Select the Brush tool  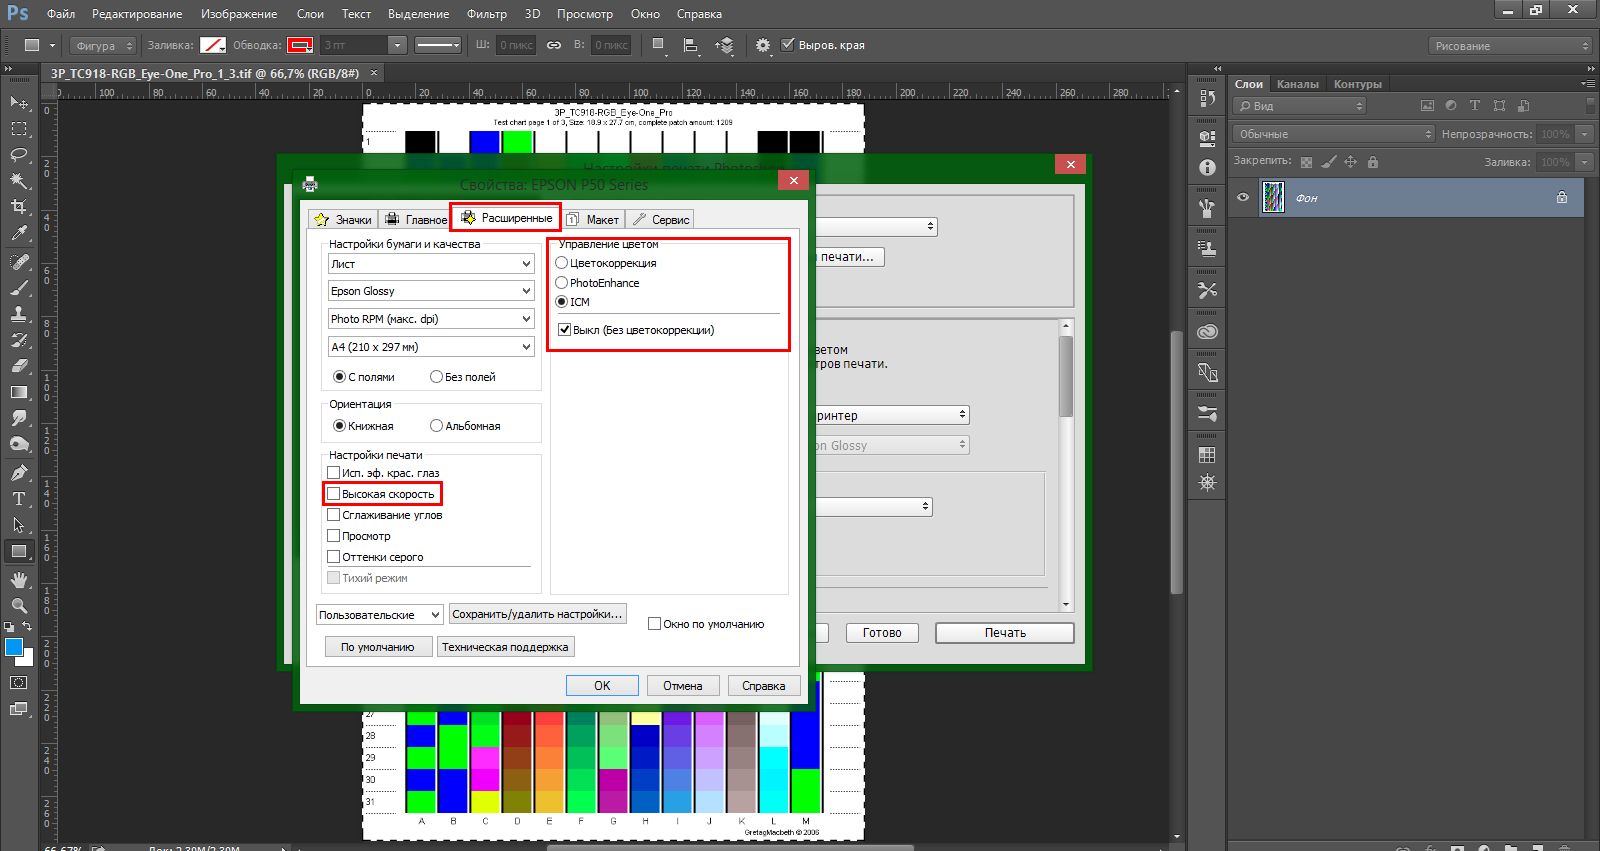click(19, 288)
